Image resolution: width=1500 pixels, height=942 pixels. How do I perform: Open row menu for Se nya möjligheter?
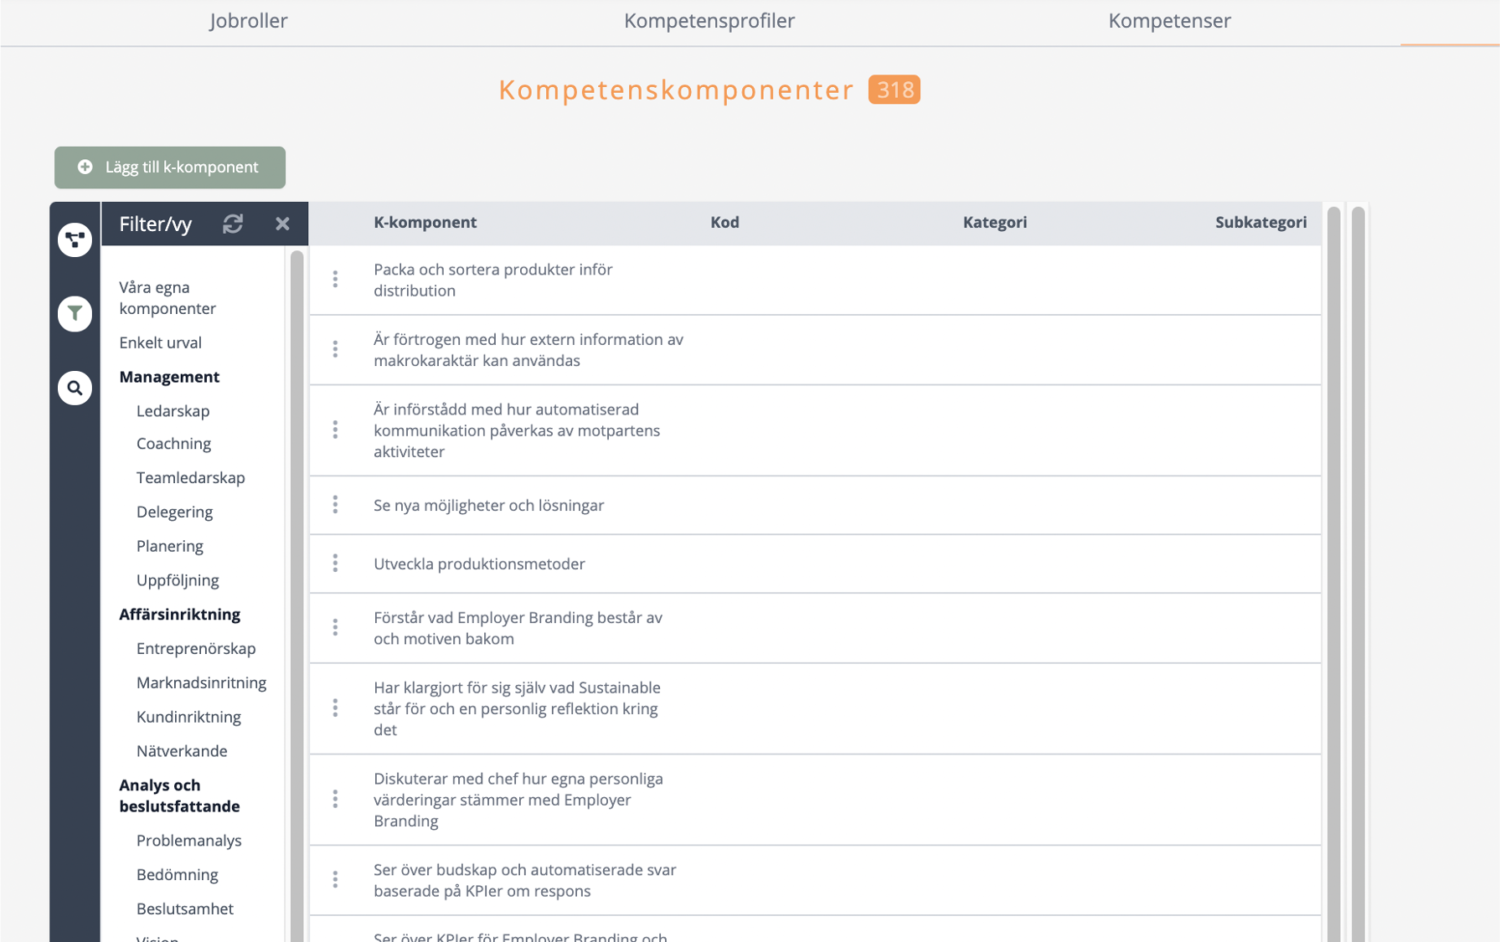click(x=335, y=505)
